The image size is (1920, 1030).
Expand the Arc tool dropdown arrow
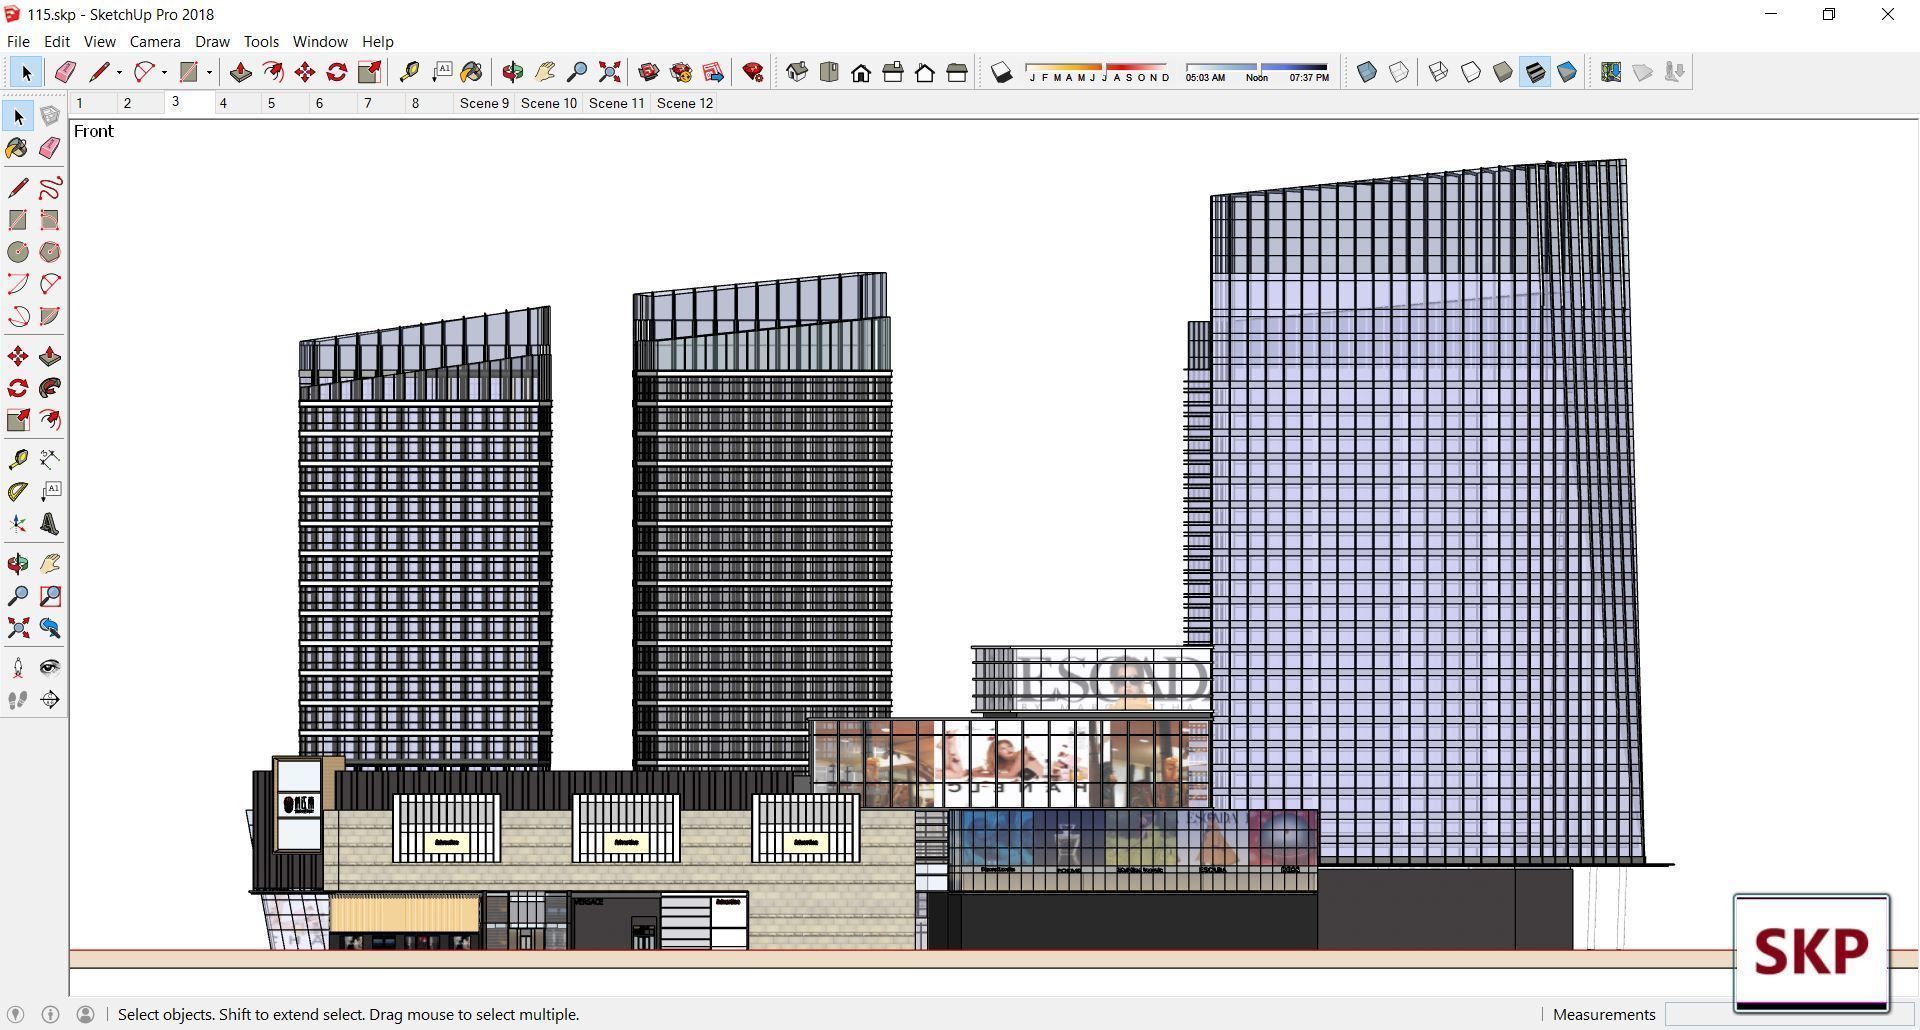coord(164,72)
